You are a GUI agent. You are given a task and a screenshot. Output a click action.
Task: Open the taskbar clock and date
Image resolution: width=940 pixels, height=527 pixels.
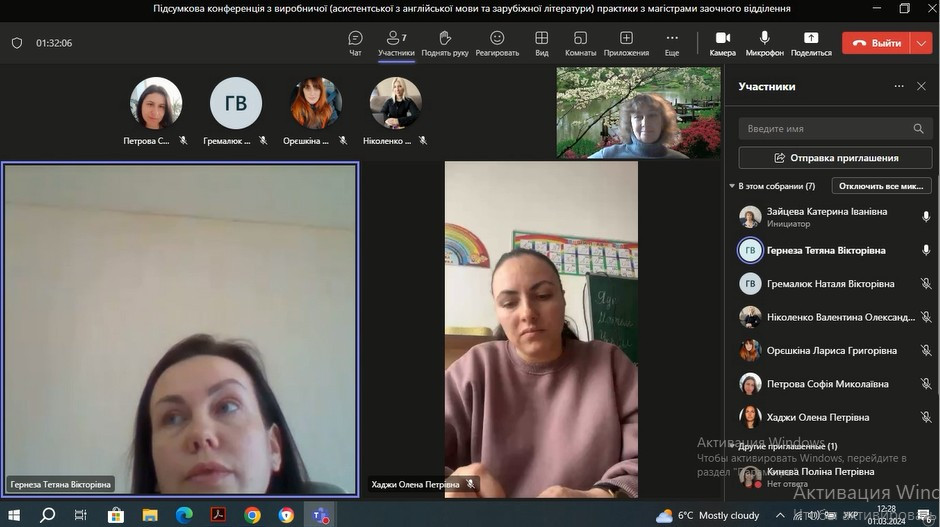886,515
